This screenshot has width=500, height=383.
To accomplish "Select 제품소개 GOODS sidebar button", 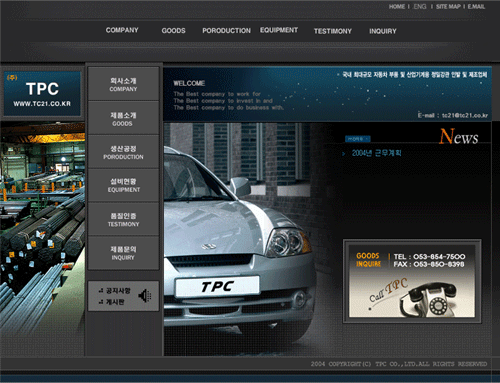I will coord(123,118).
